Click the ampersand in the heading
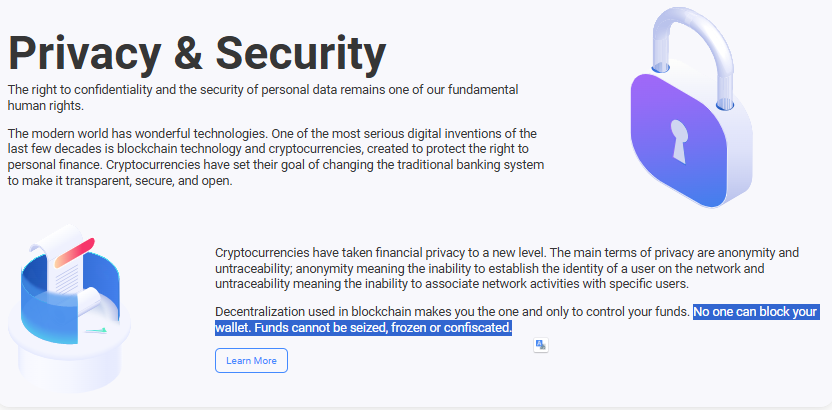The image size is (832, 410). coord(188,54)
